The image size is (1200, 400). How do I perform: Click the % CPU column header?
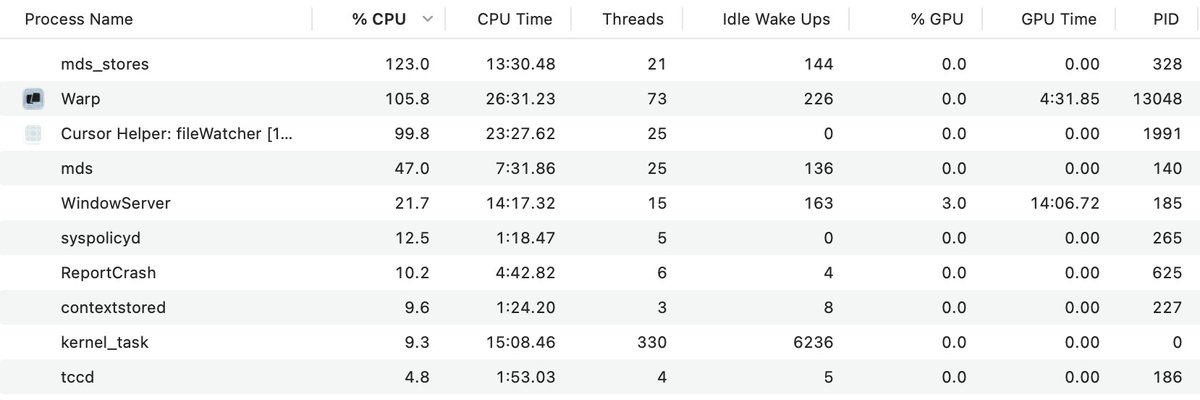coord(379,19)
